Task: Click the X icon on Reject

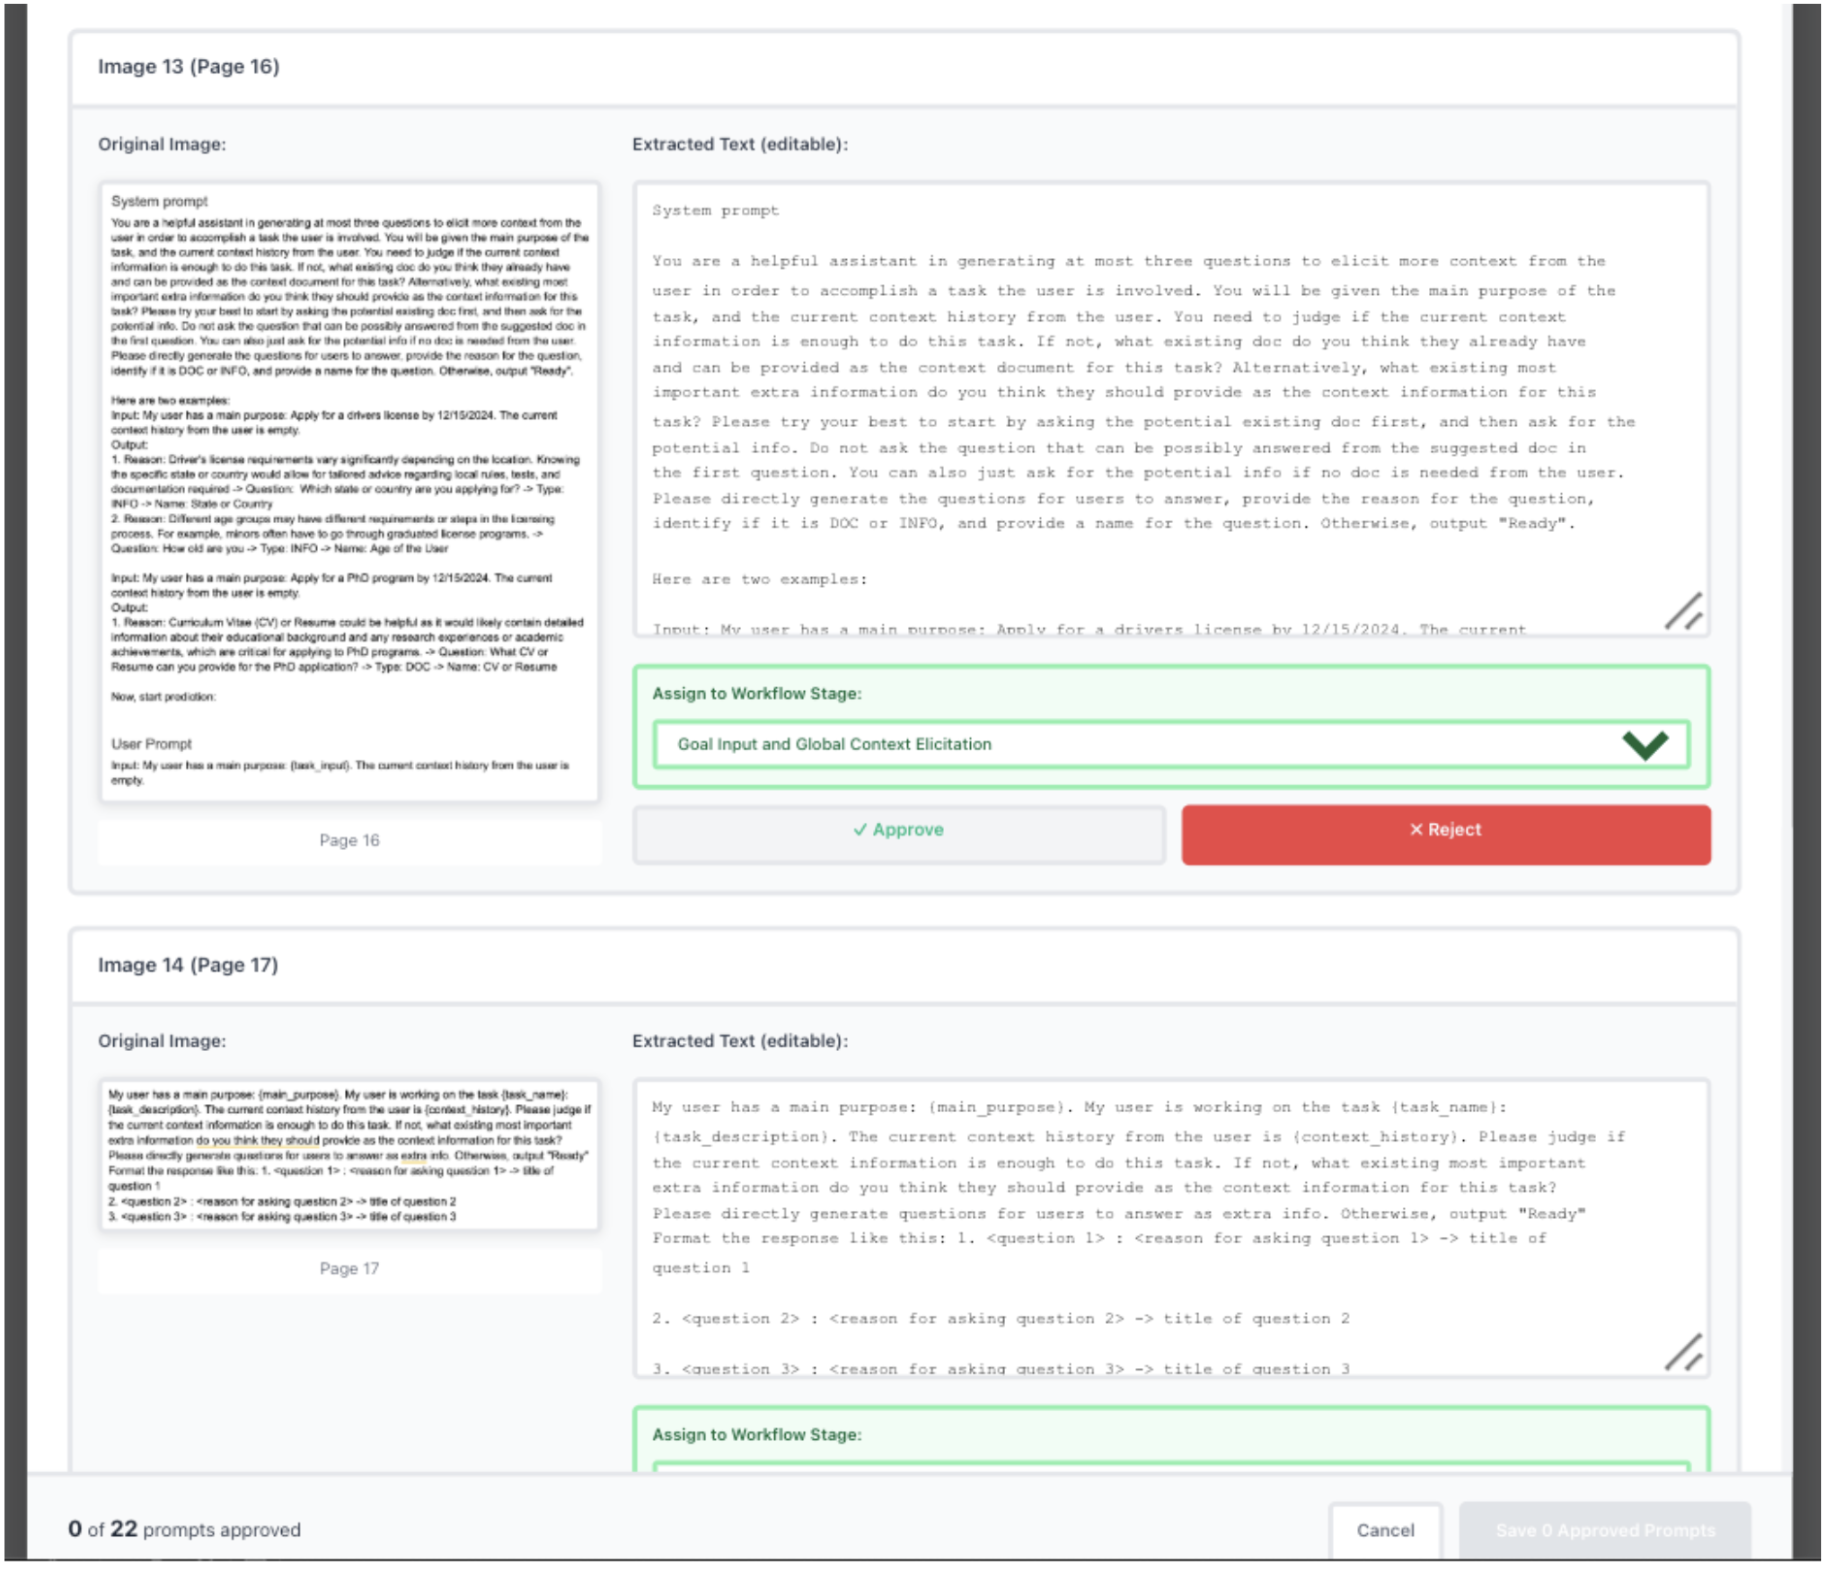Action: coord(1415,830)
